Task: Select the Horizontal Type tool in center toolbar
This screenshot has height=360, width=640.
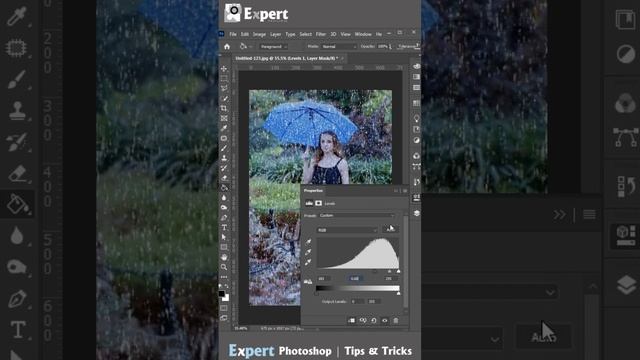Action: click(224, 227)
